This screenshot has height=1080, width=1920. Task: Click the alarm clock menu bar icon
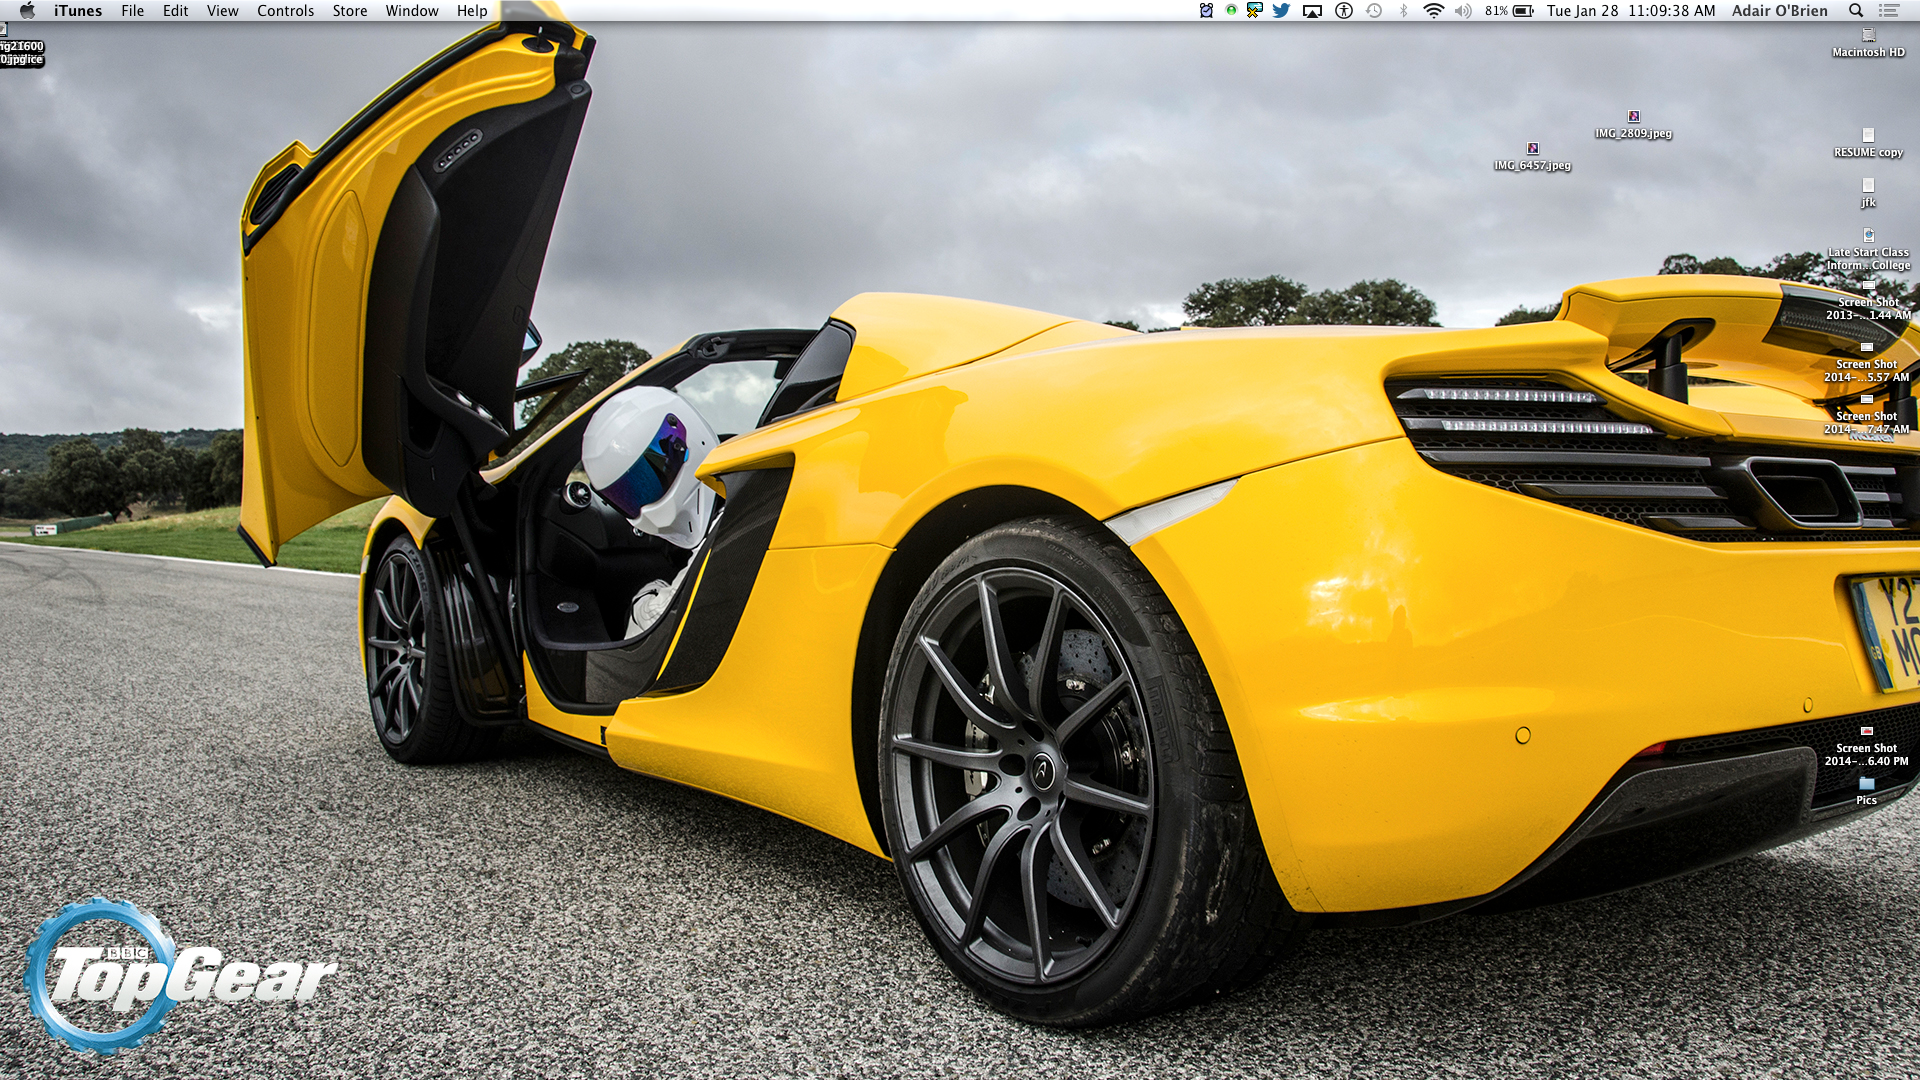(x=1206, y=10)
